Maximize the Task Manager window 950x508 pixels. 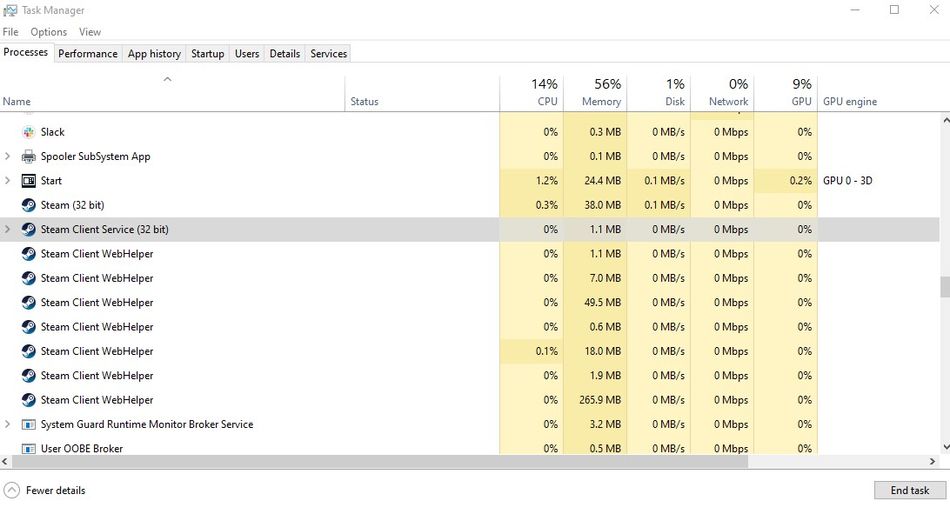pyautogui.click(x=894, y=10)
